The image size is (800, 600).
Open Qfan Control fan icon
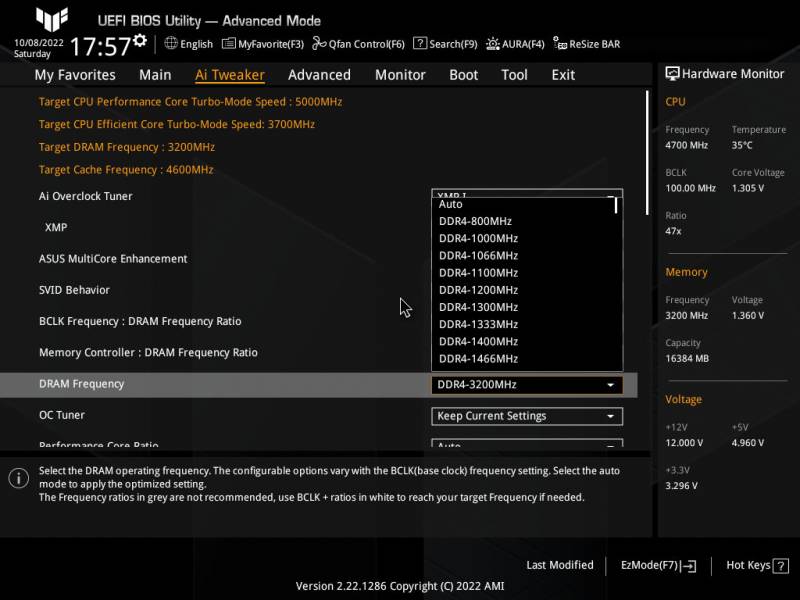click(x=319, y=43)
